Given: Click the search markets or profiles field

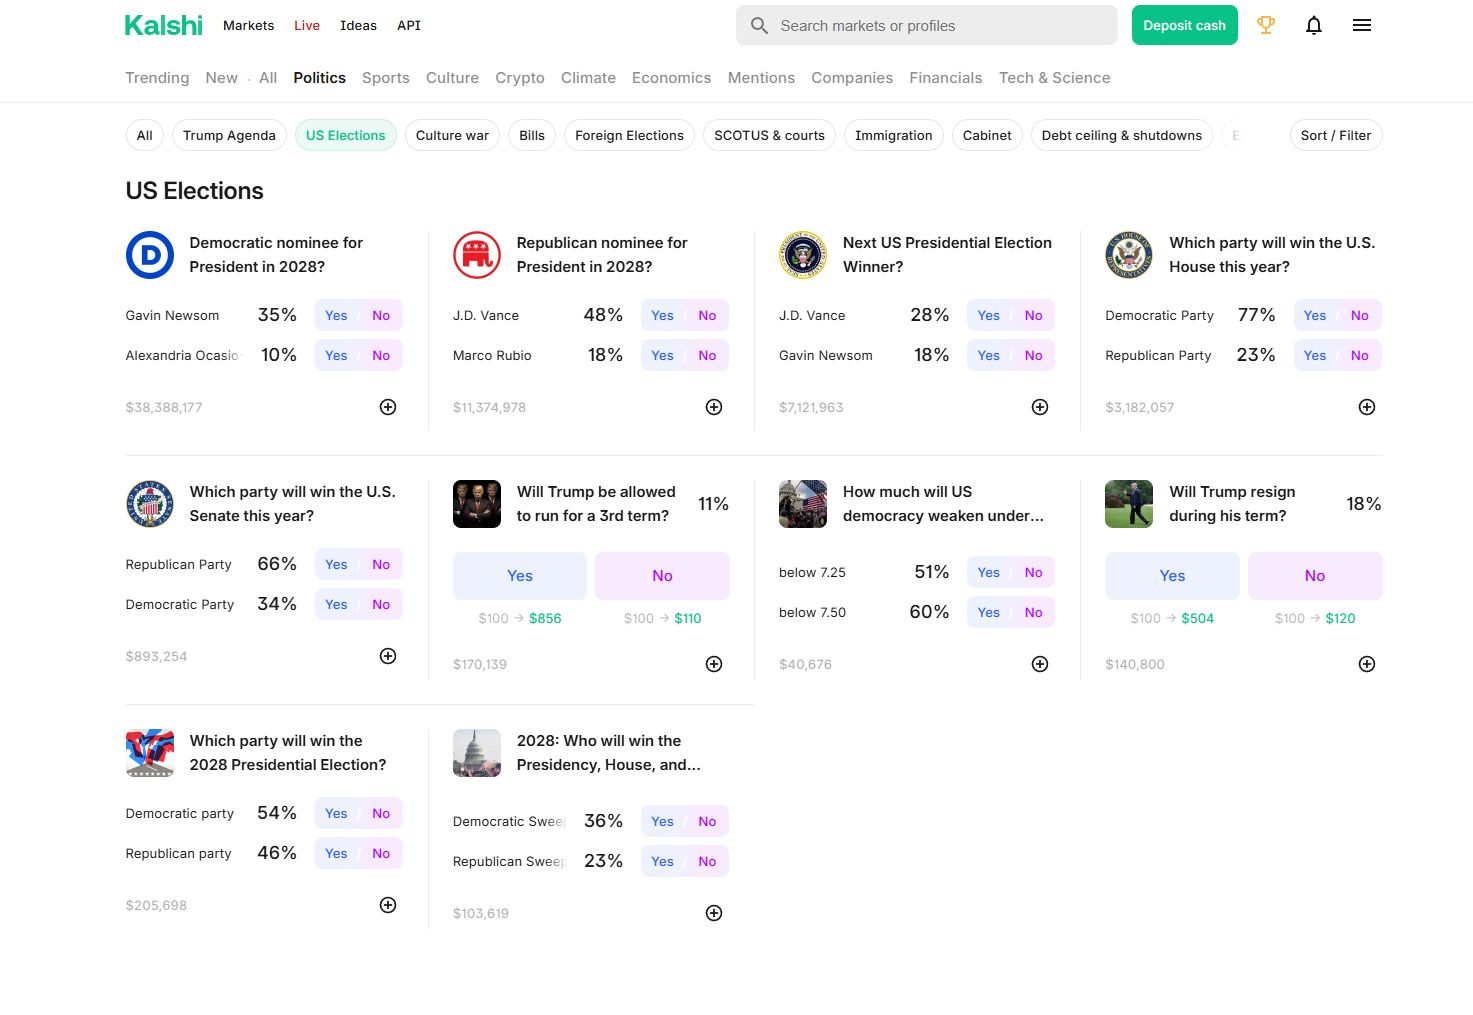Looking at the screenshot, I should (926, 25).
